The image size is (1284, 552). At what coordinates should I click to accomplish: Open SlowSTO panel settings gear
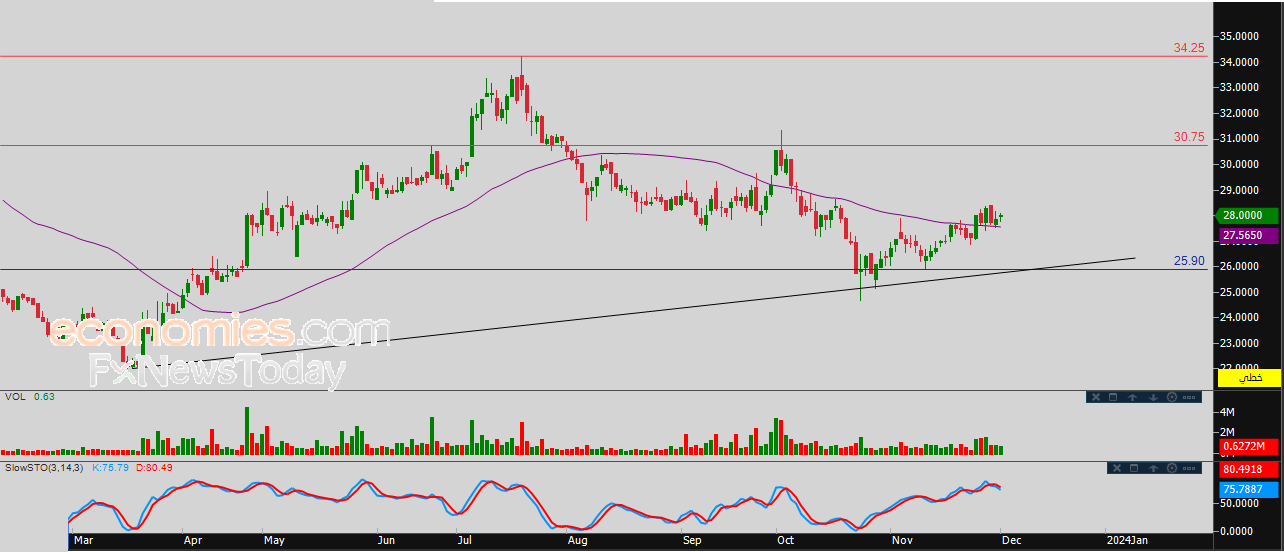click(1172, 468)
